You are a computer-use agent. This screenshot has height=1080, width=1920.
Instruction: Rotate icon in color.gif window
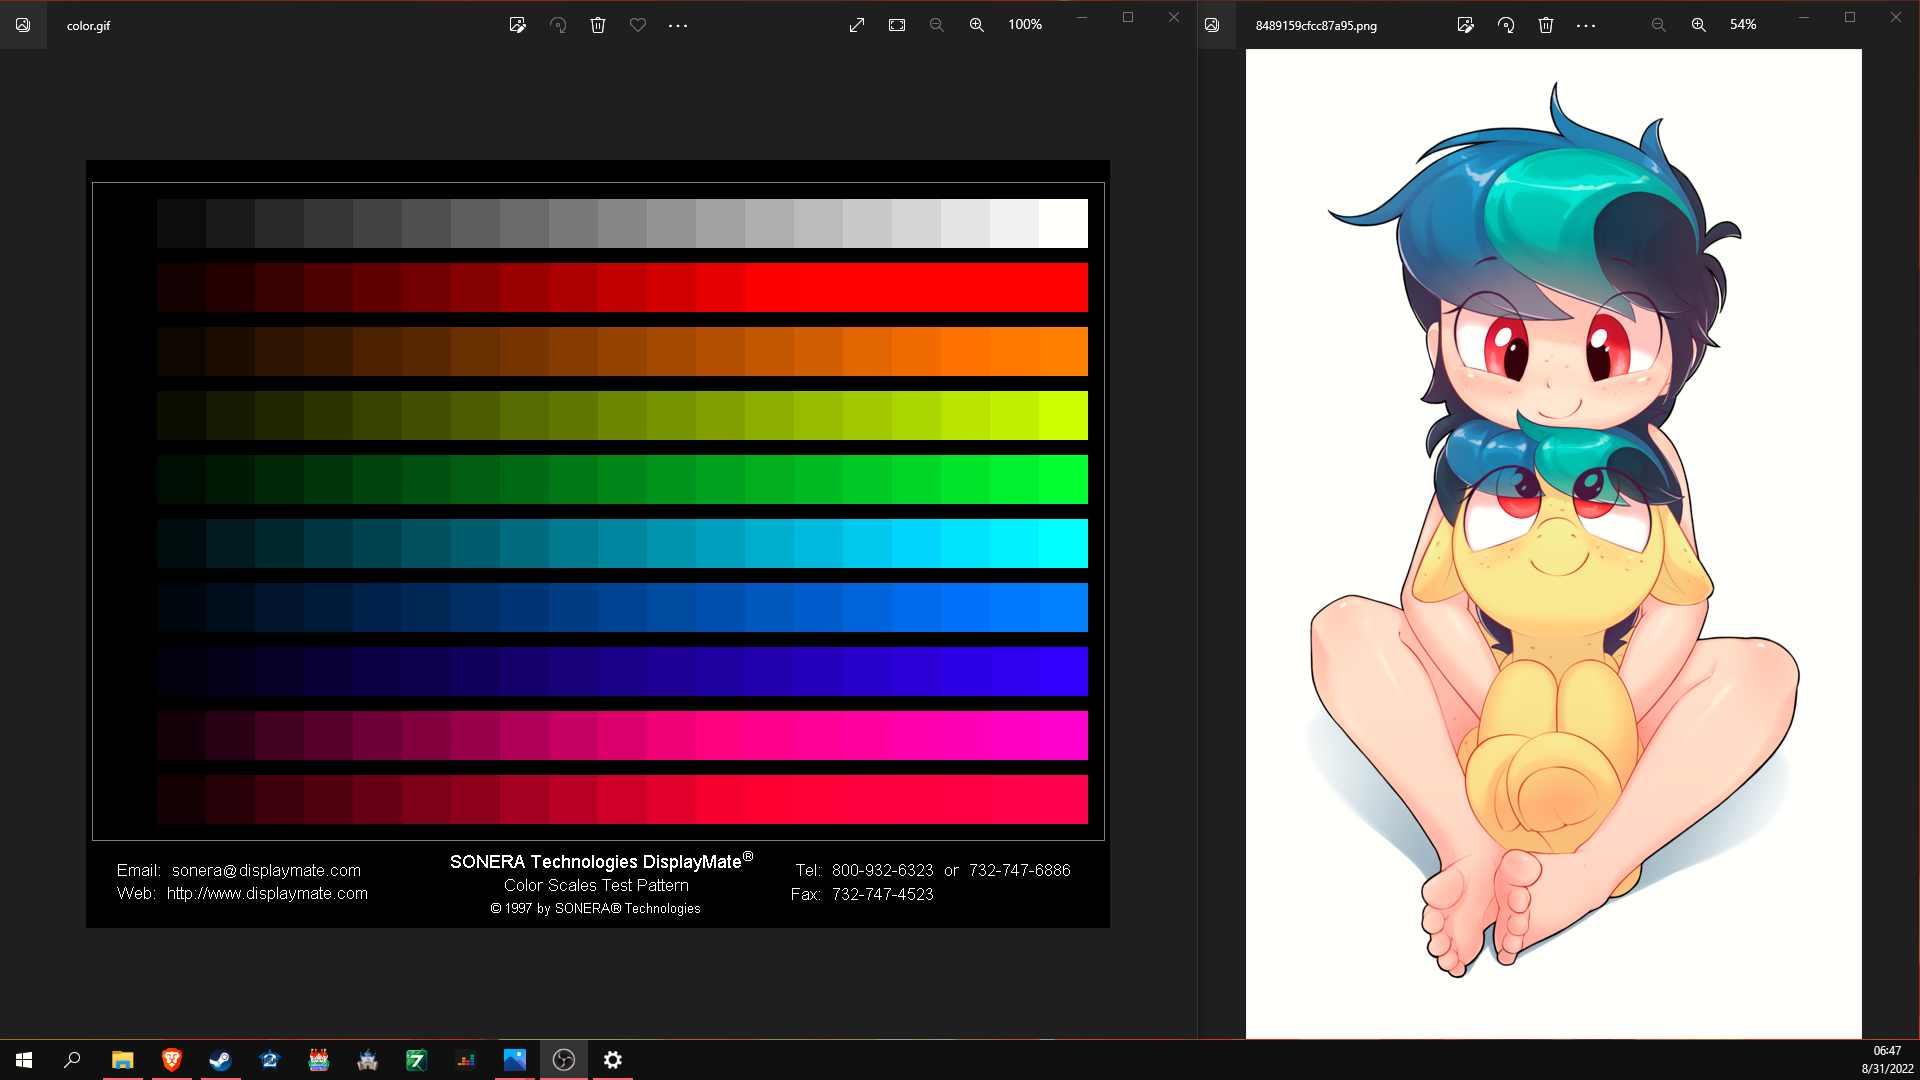click(x=558, y=25)
